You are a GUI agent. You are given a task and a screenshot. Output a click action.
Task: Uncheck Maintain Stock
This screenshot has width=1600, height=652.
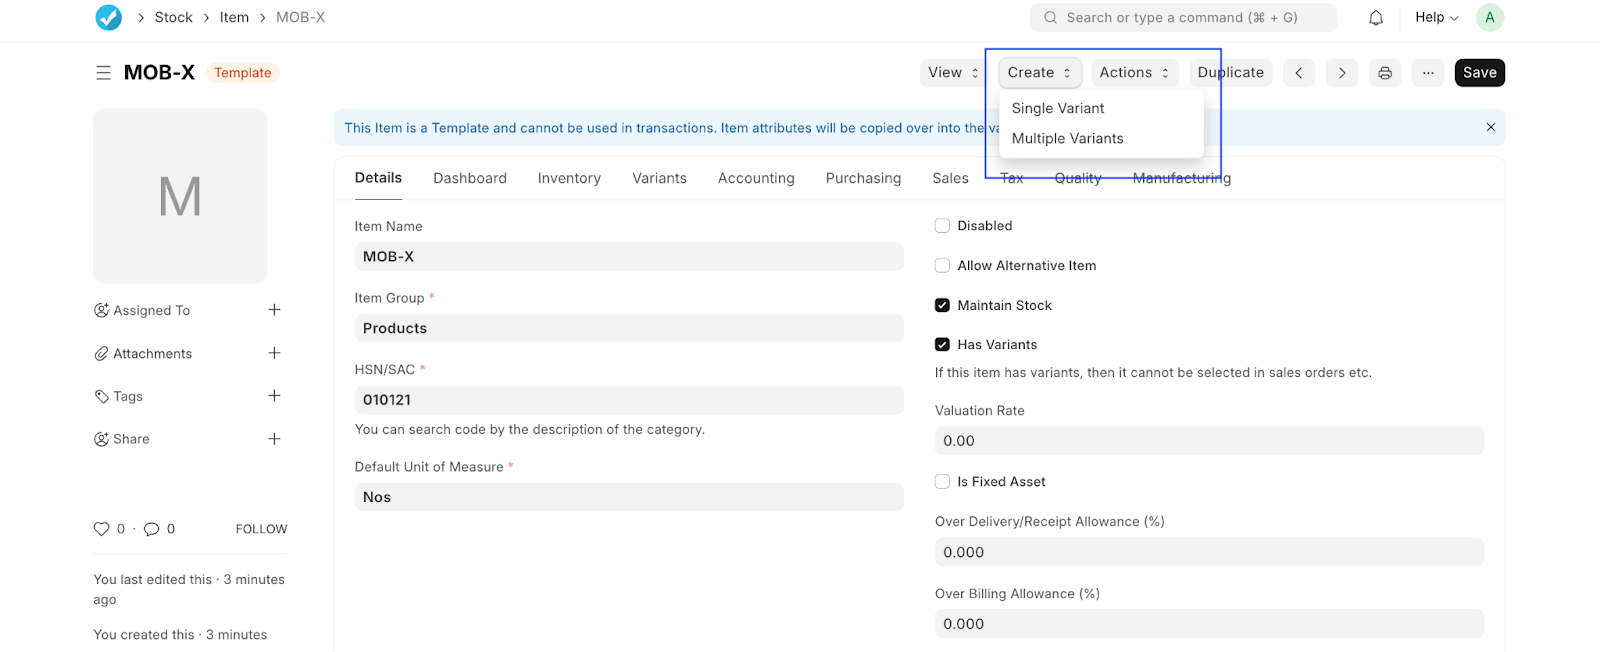click(942, 305)
